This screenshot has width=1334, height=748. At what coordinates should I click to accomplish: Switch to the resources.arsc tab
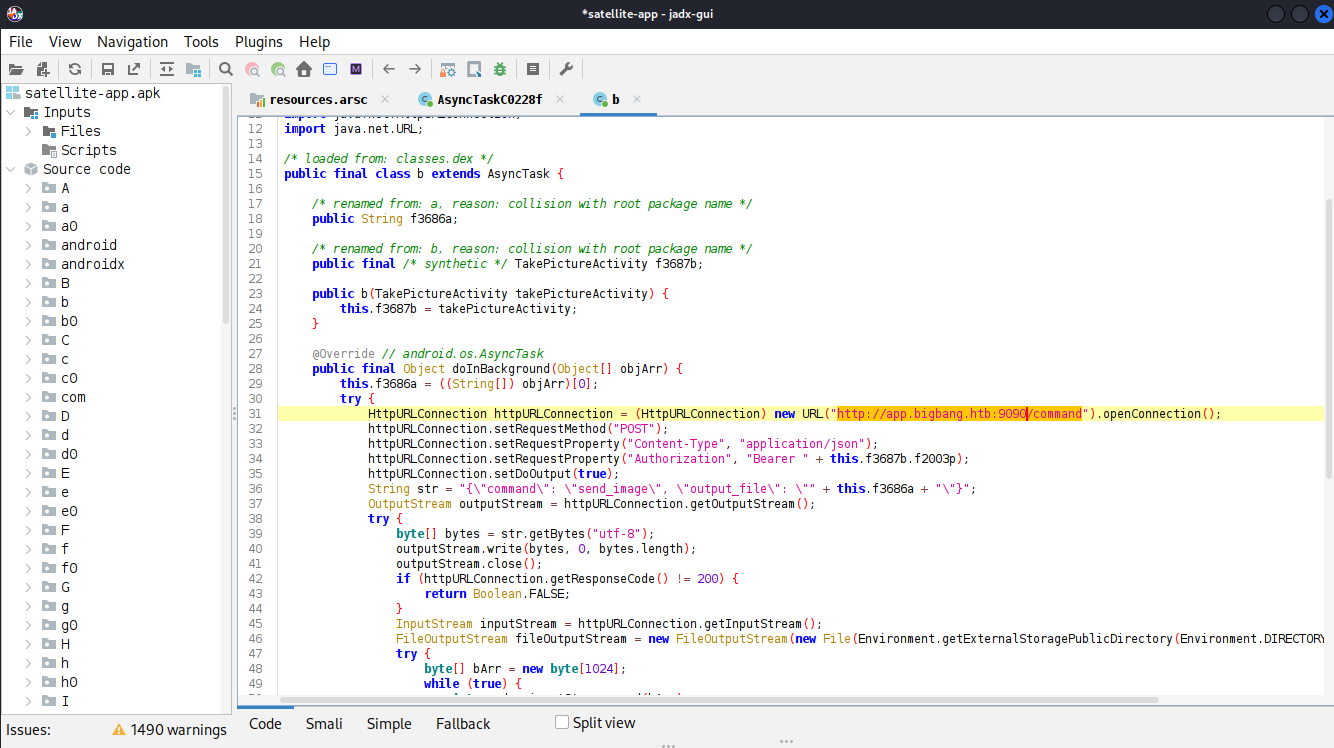tap(318, 99)
